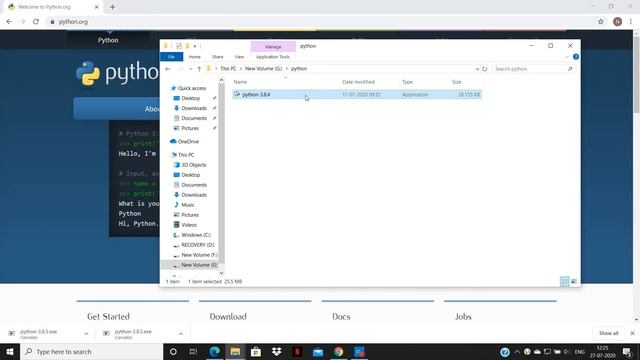The width and height of the screenshot is (640, 360).
Task: Open options for first python exe download
Action: click(86, 334)
